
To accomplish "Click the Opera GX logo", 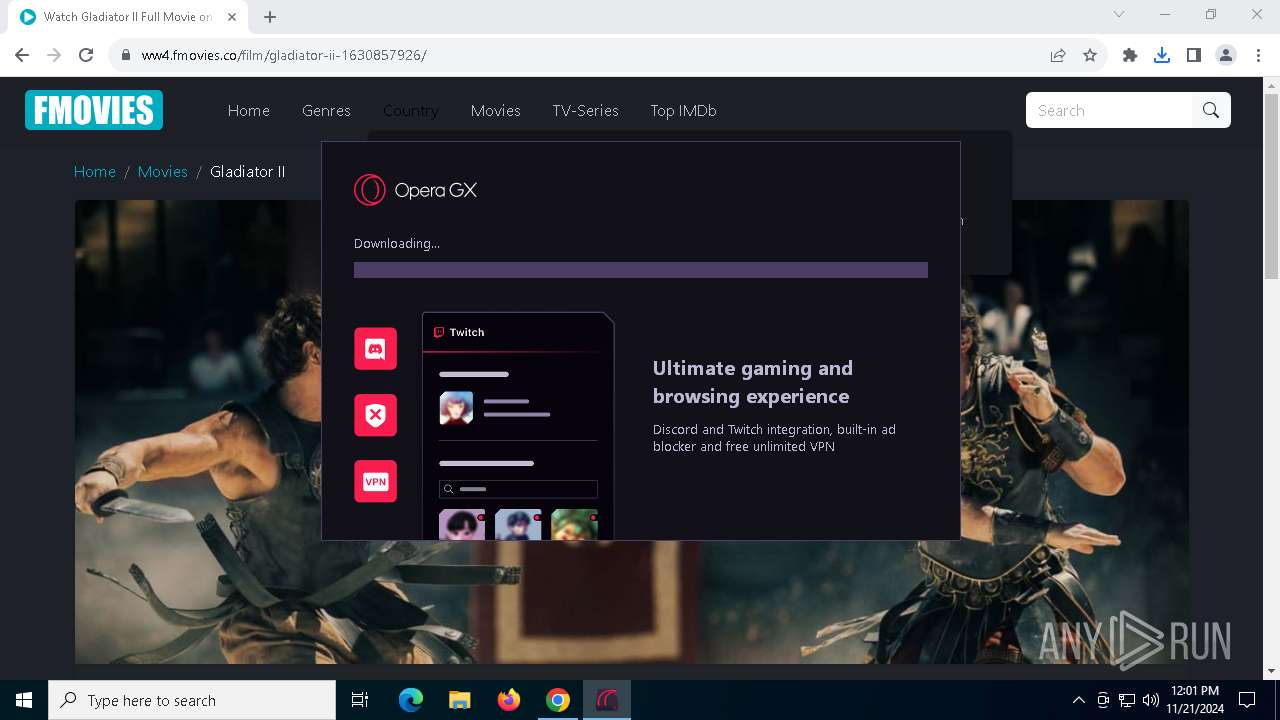I will [x=415, y=190].
